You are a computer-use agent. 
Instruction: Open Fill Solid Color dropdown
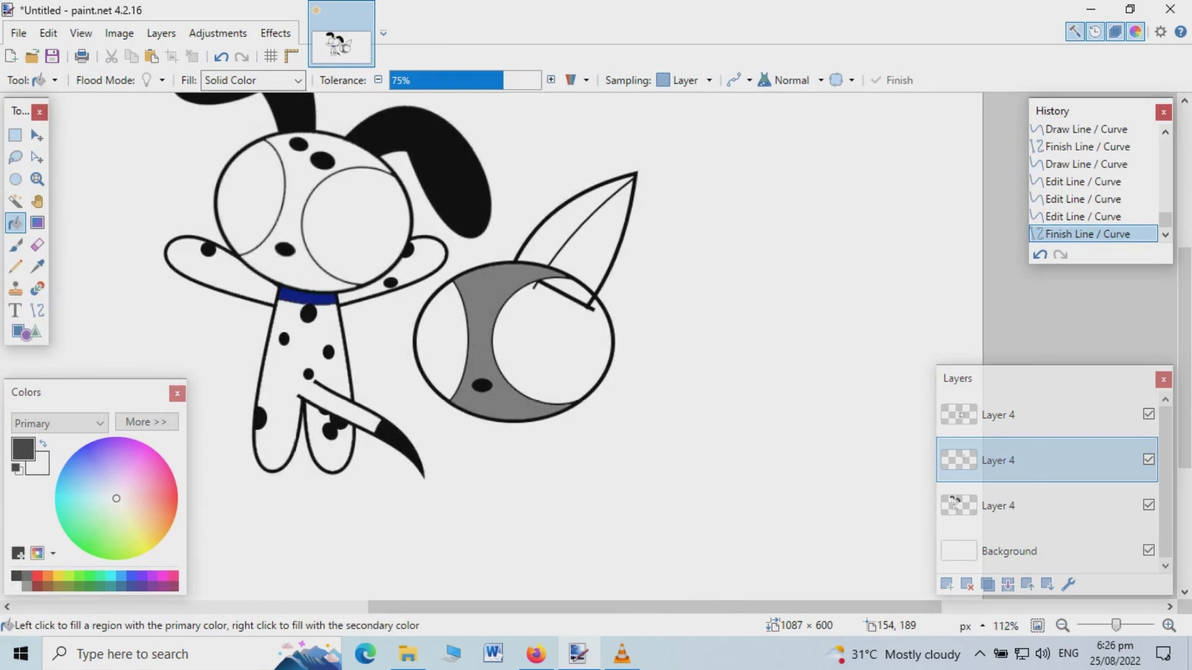click(x=252, y=80)
